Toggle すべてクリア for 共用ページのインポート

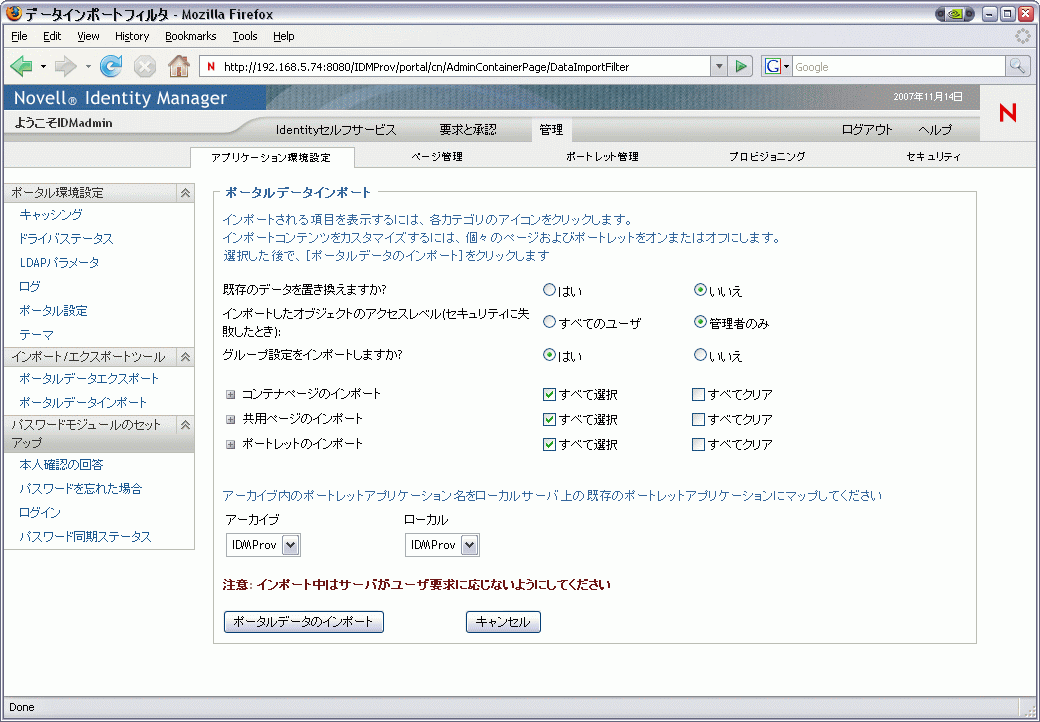(698, 420)
